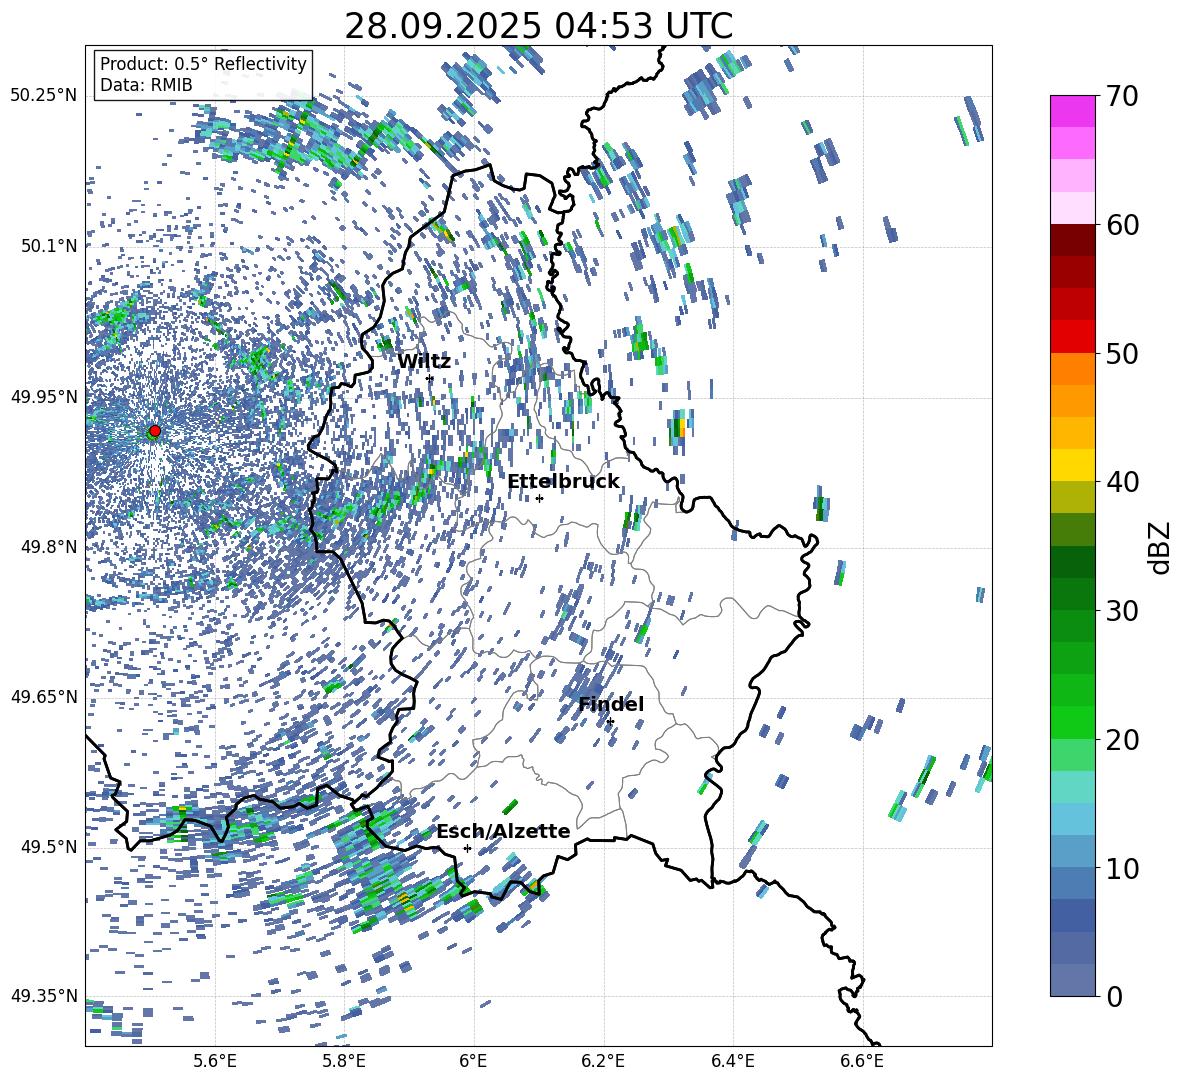Click the dBZ colorbar label
This screenshot has width=1184, height=1081.
[x=1159, y=547]
